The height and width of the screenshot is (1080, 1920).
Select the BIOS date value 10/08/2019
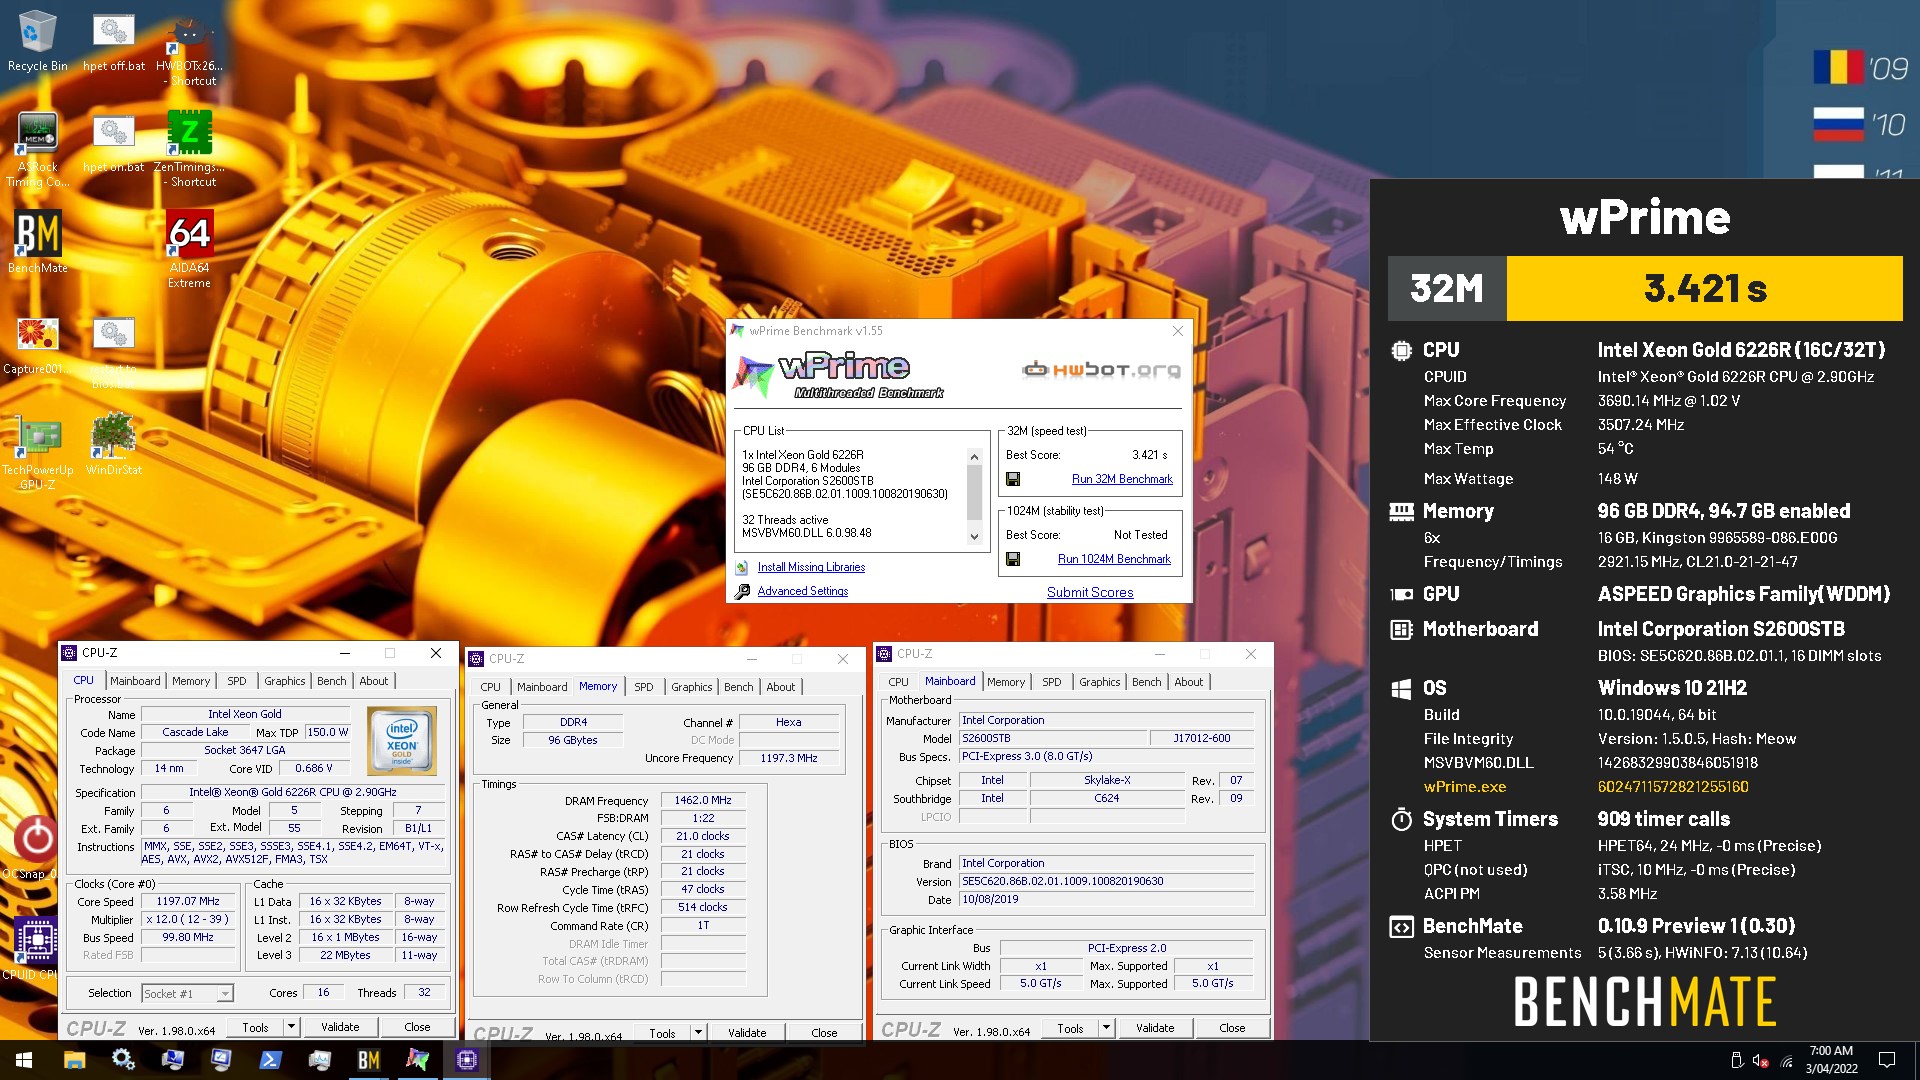(x=1106, y=899)
